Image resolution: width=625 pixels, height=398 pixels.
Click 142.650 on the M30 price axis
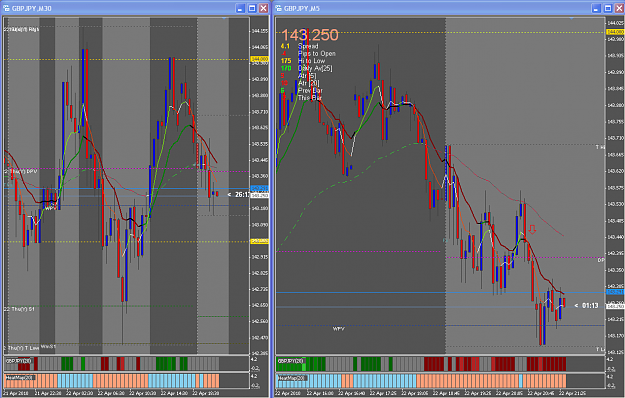259,305
